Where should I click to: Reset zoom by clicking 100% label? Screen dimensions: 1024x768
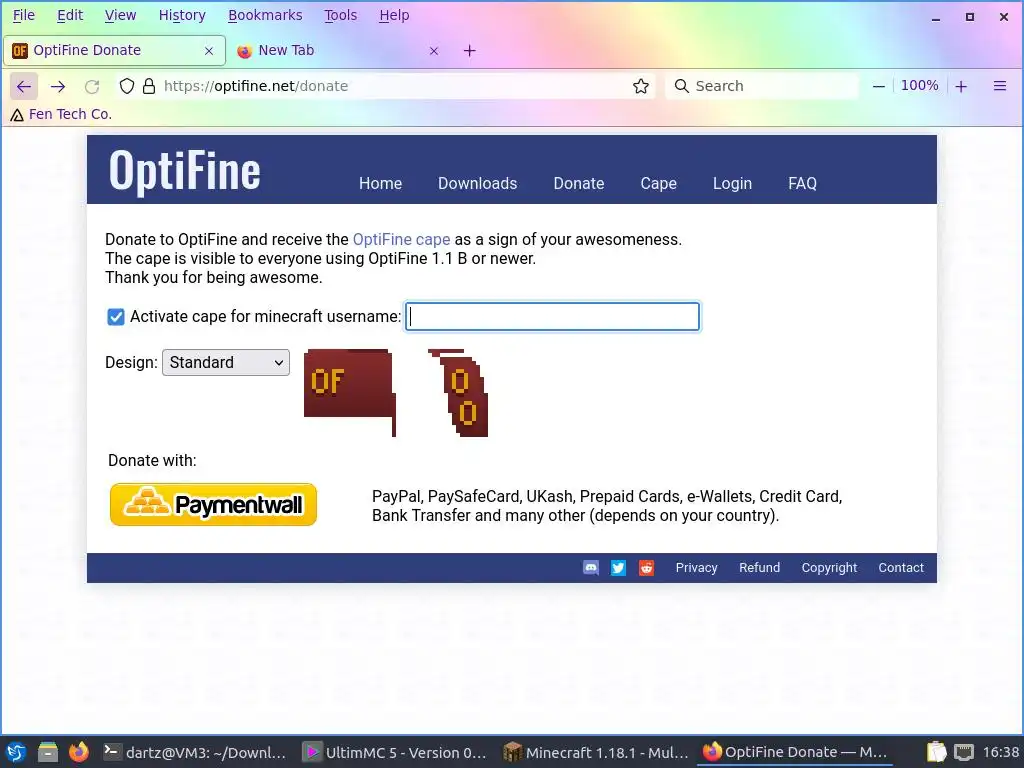(x=920, y=86)
